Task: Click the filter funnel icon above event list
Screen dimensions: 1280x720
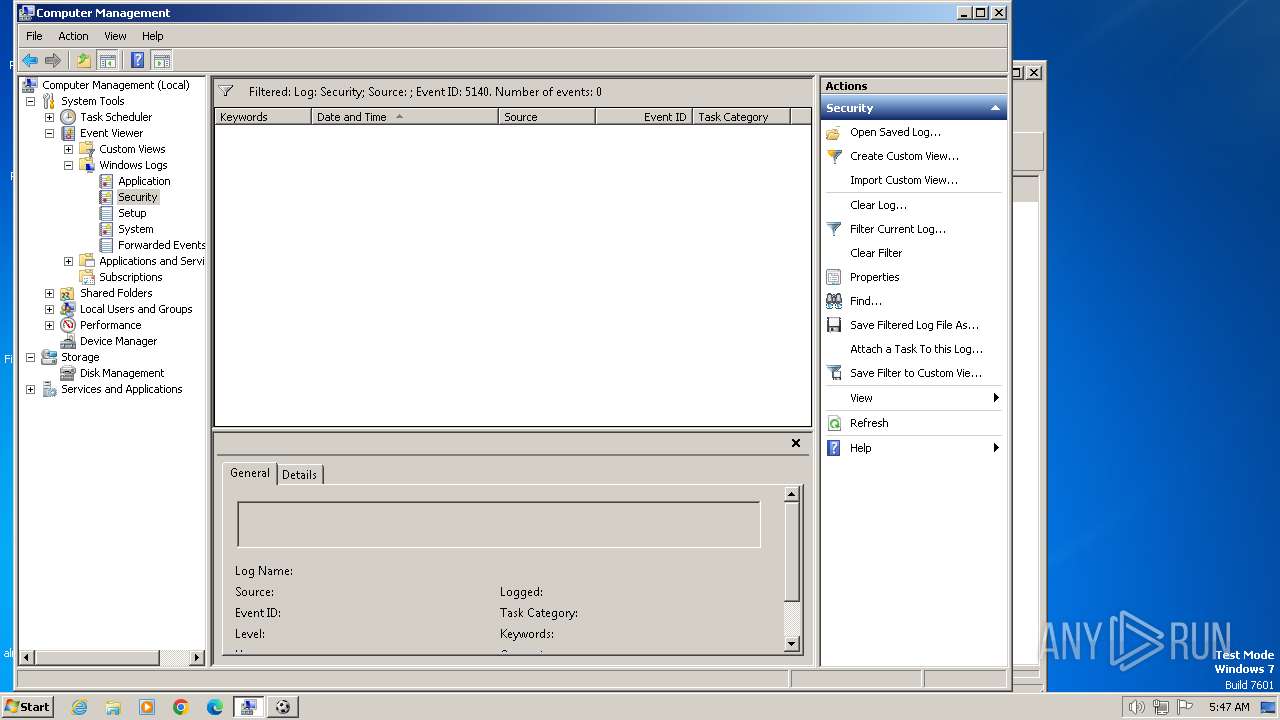Action: coord(226,91)
